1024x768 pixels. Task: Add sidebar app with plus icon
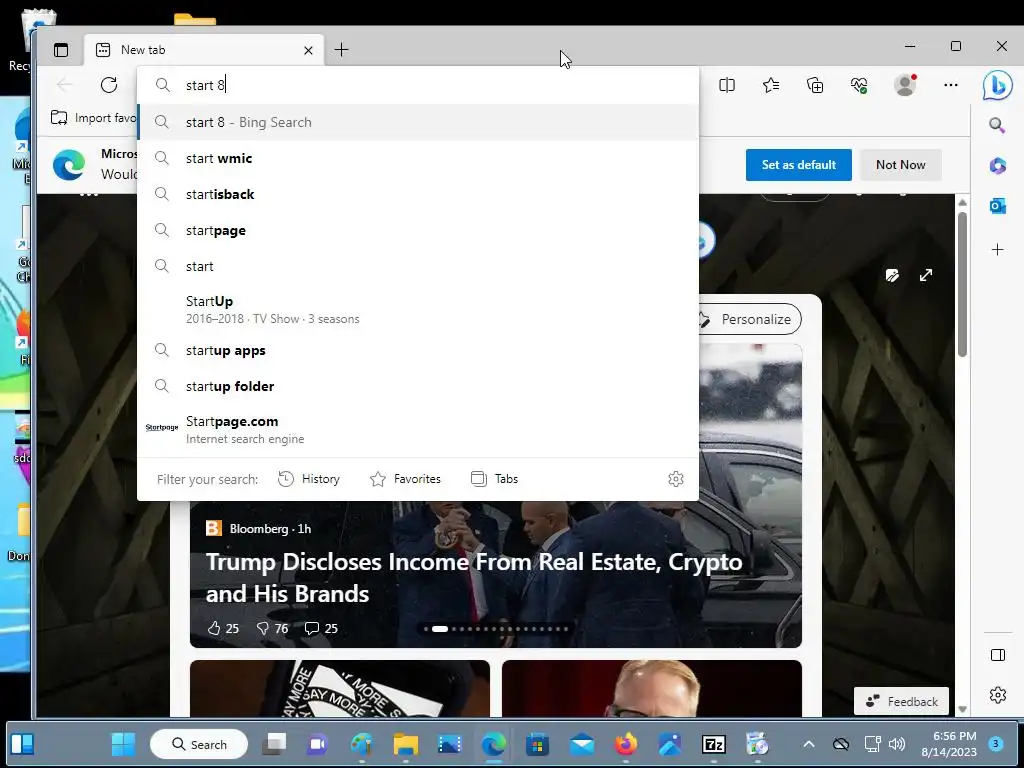pos(997,249)
